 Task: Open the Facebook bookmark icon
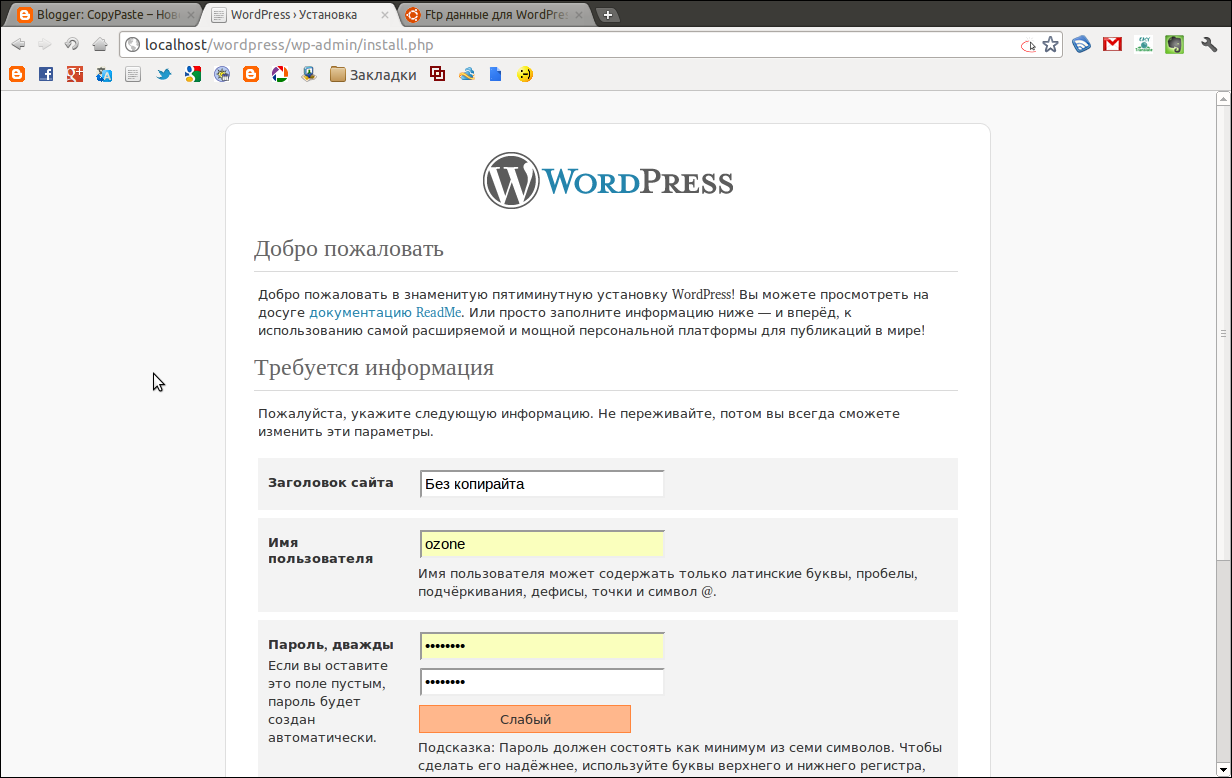click(46, 74)
